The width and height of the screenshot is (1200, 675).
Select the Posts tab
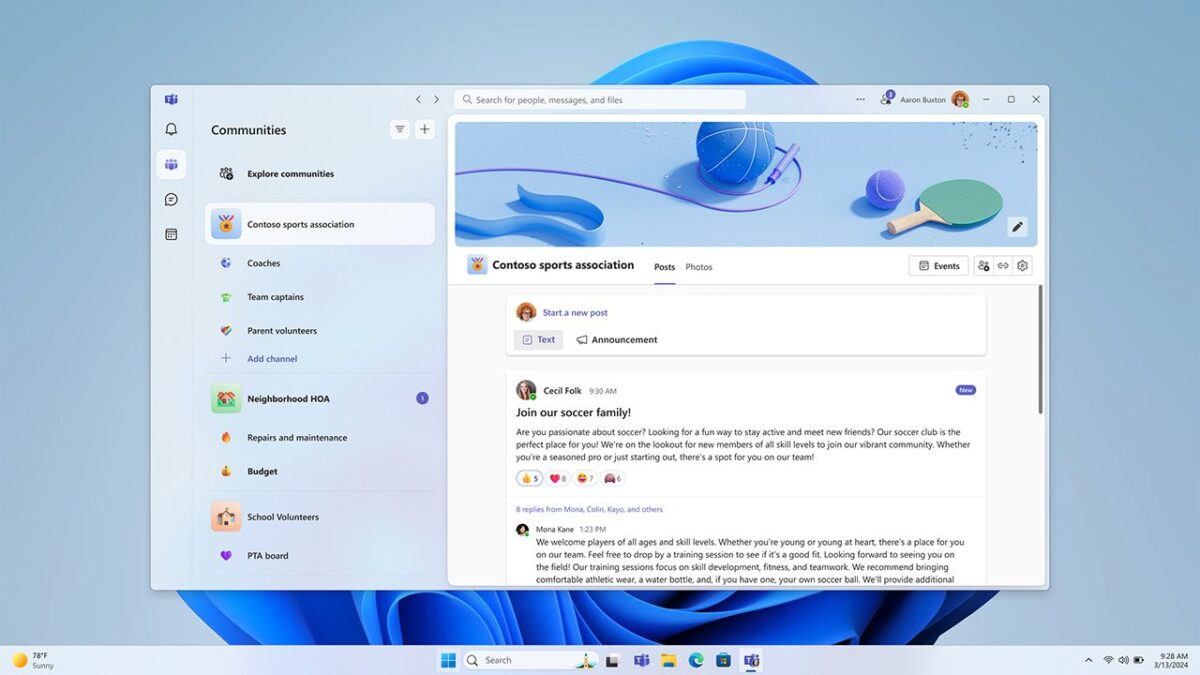tap(664, 267)
